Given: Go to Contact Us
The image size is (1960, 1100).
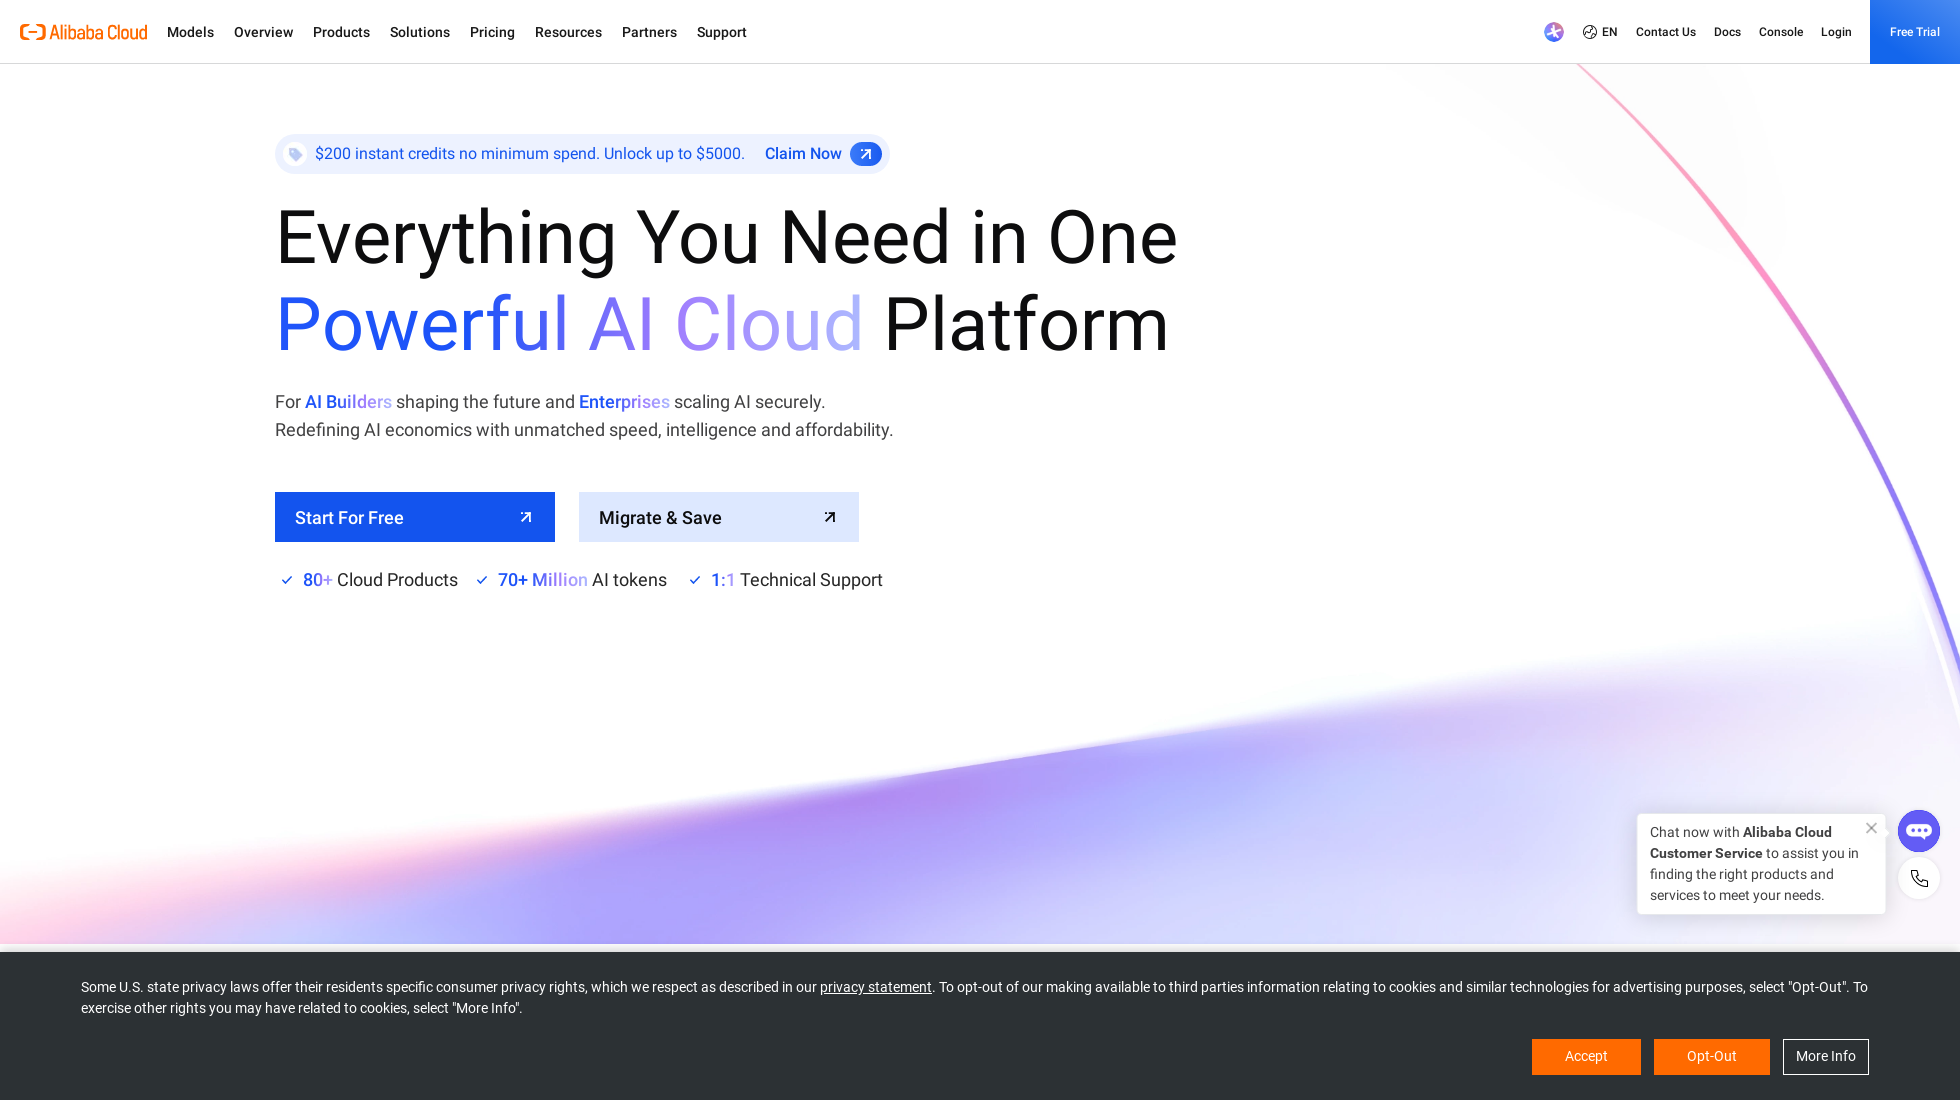Looking at the screenshot, I should pyautogui.click(x=1665, y=32).
